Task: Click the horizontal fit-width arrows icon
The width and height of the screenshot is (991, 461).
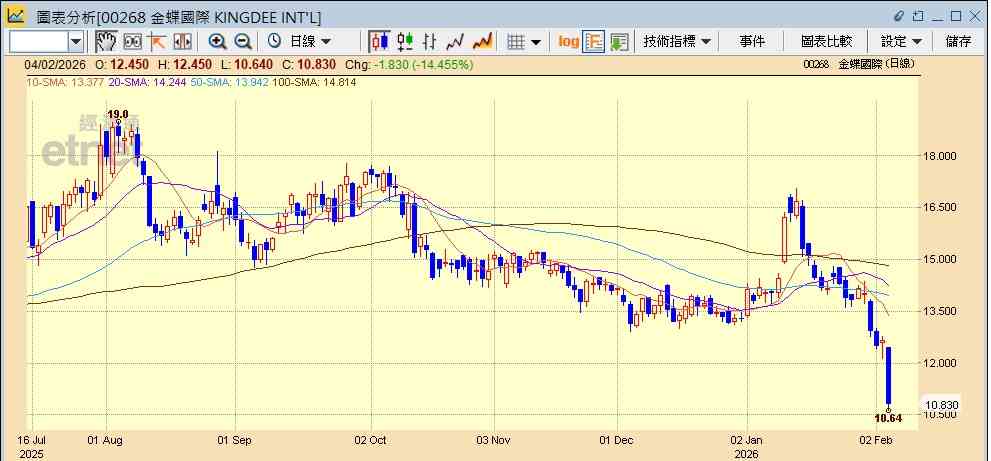Action: [182, 42]
